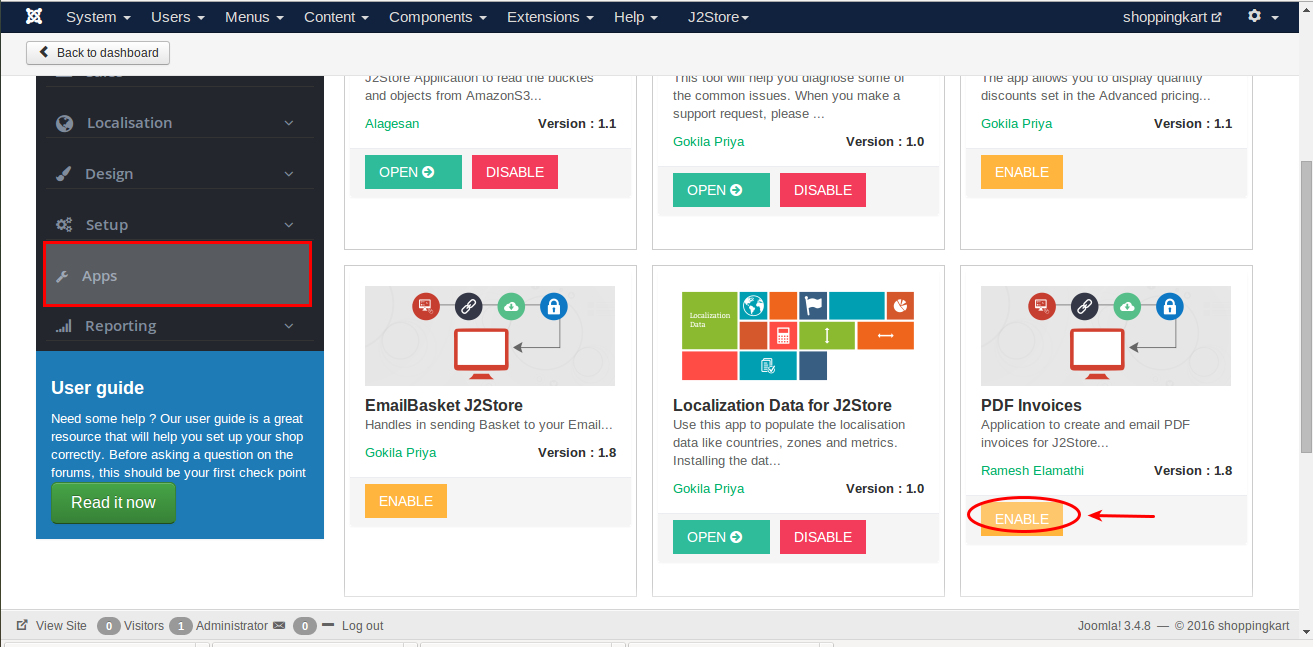
Task: Click EmailBasket J2Store title
Action: coord(444,405)
